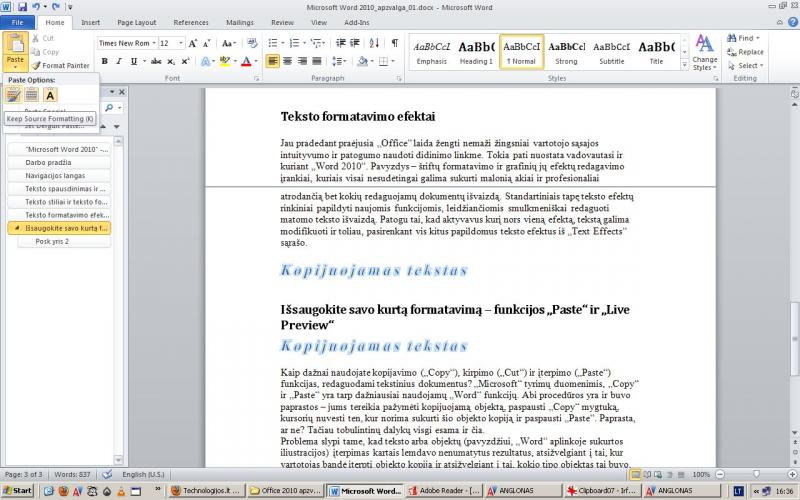Toggle Italic formatting

coord(119,61)
